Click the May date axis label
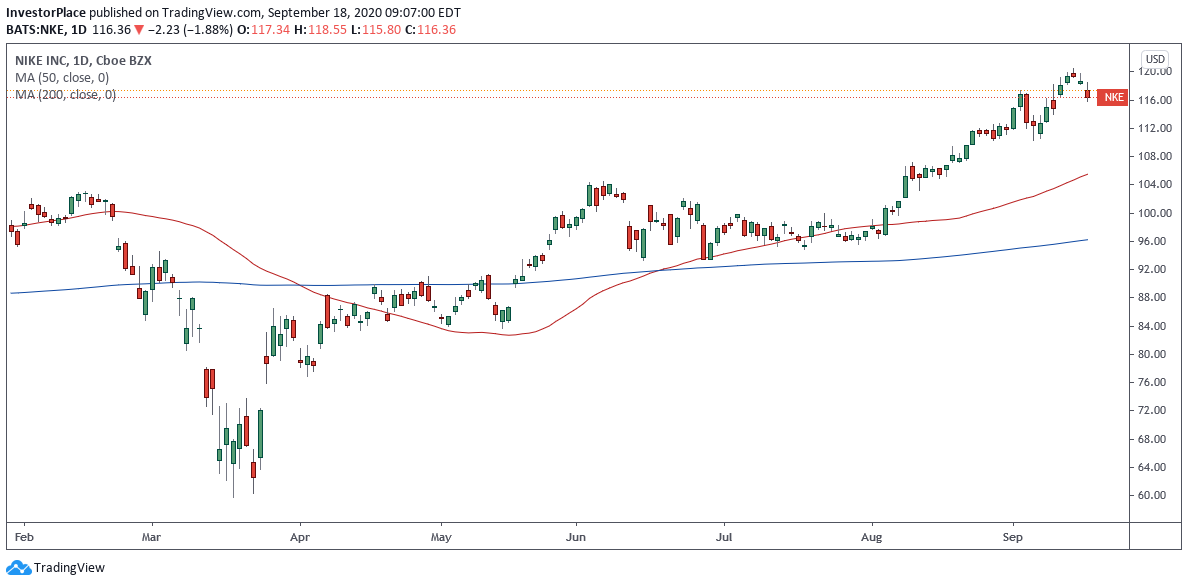1188x586 pixels. coord(441,536)
